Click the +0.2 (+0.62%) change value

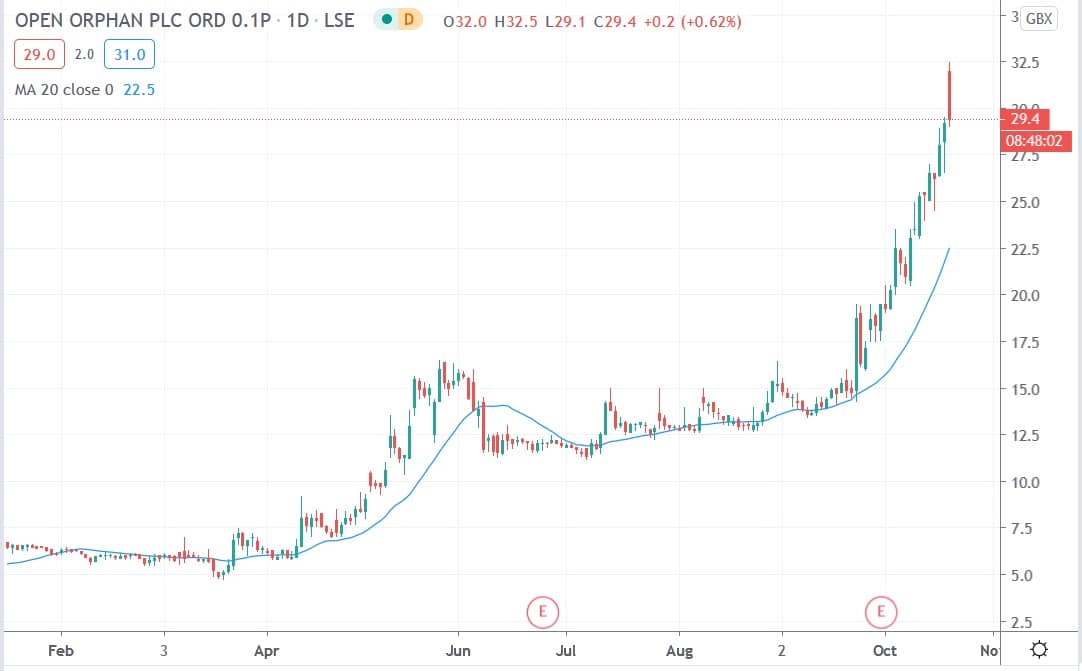[x=692, y=21]
